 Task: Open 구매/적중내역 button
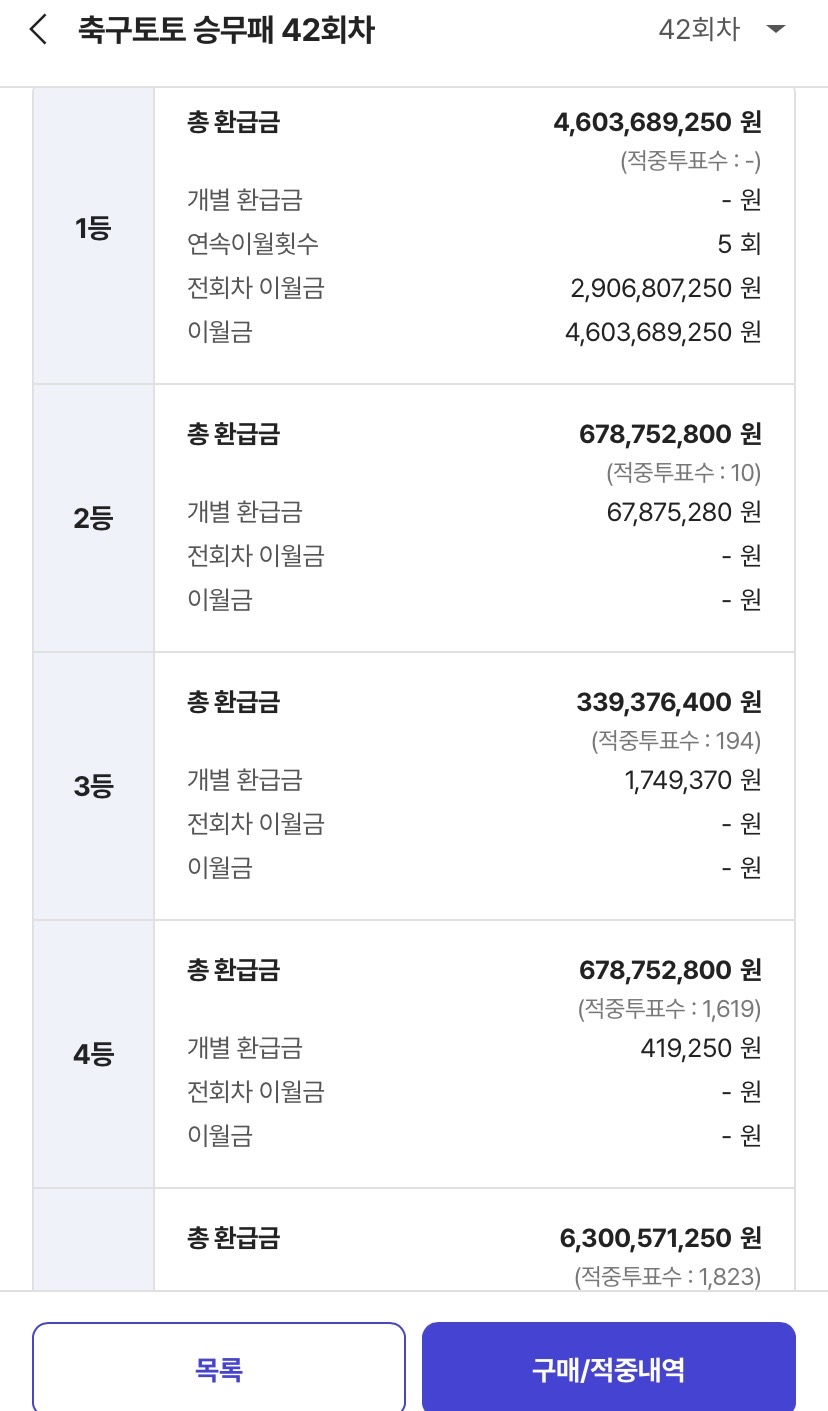click(609, 1368)
